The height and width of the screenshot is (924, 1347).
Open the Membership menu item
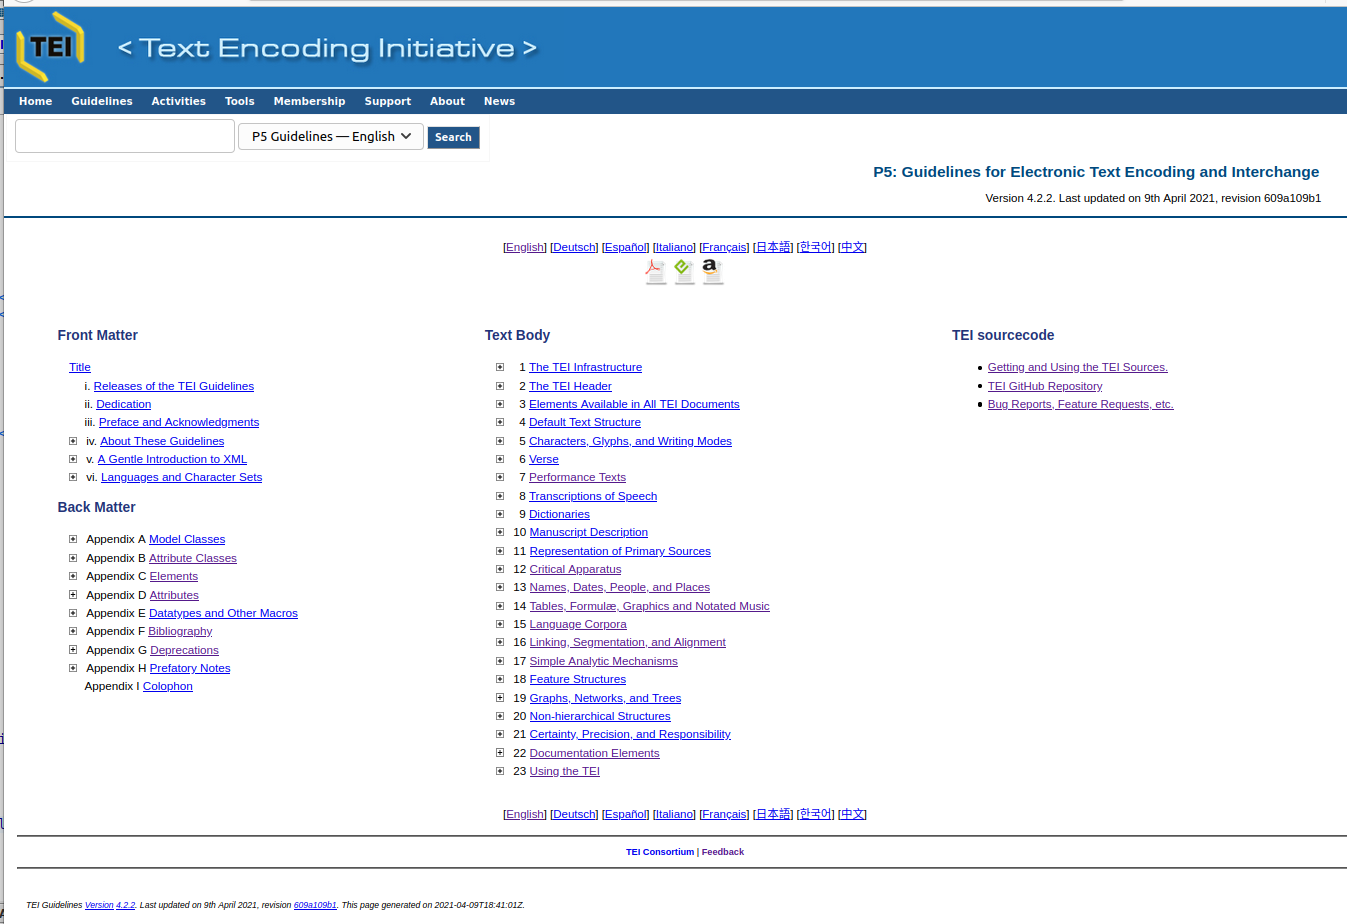coord(309,101)
